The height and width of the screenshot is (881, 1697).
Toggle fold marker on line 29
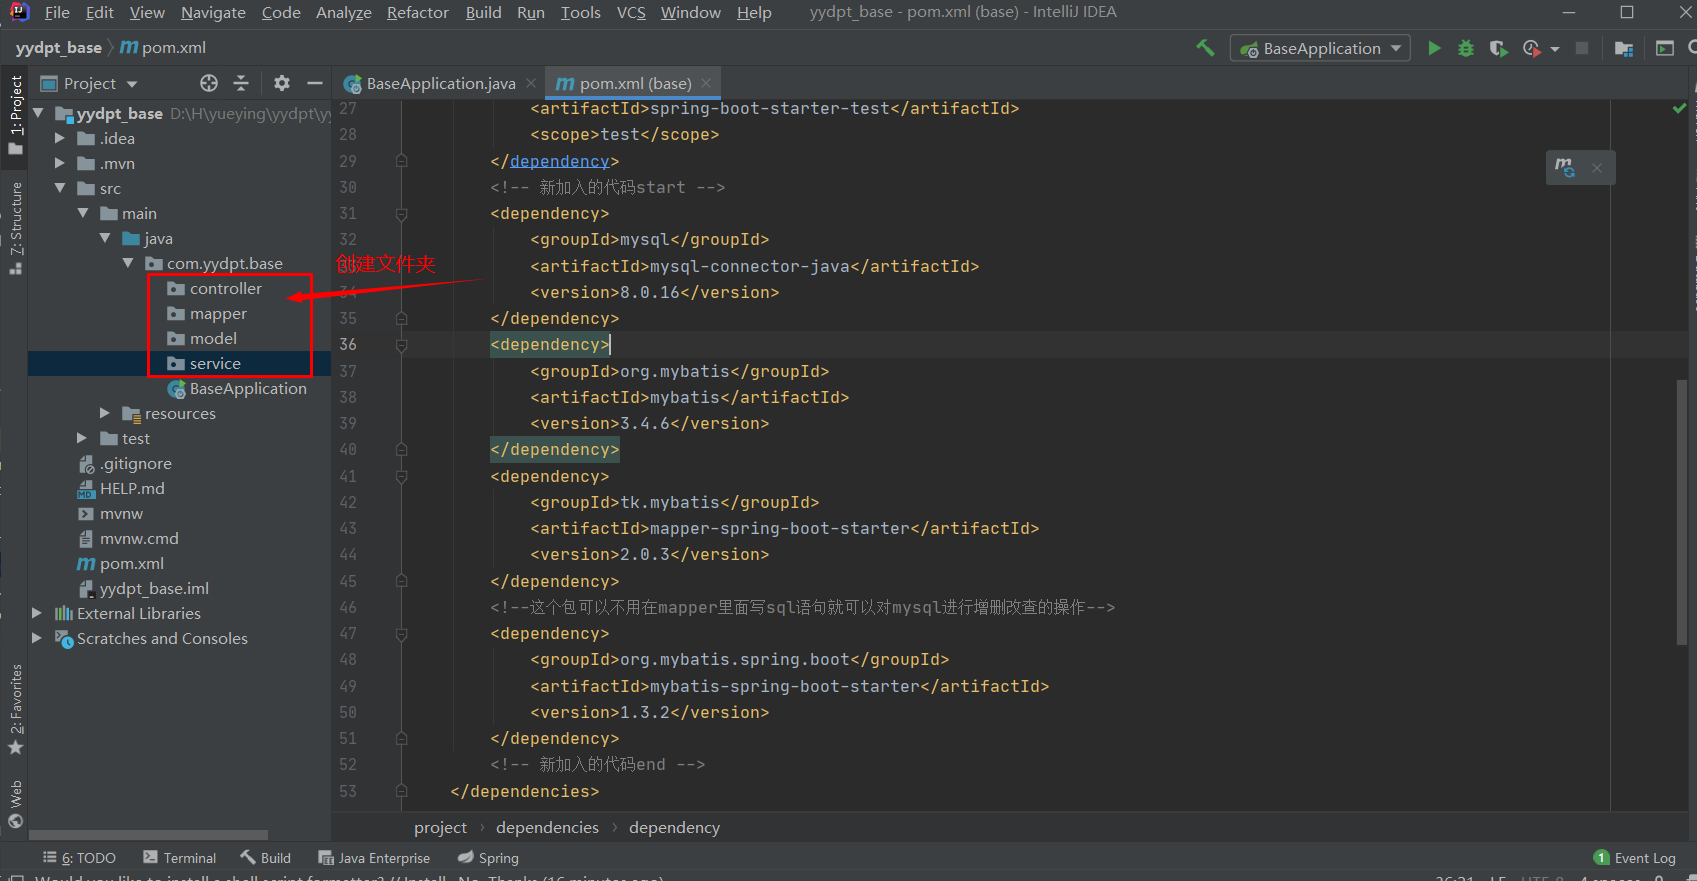(401, 161)
